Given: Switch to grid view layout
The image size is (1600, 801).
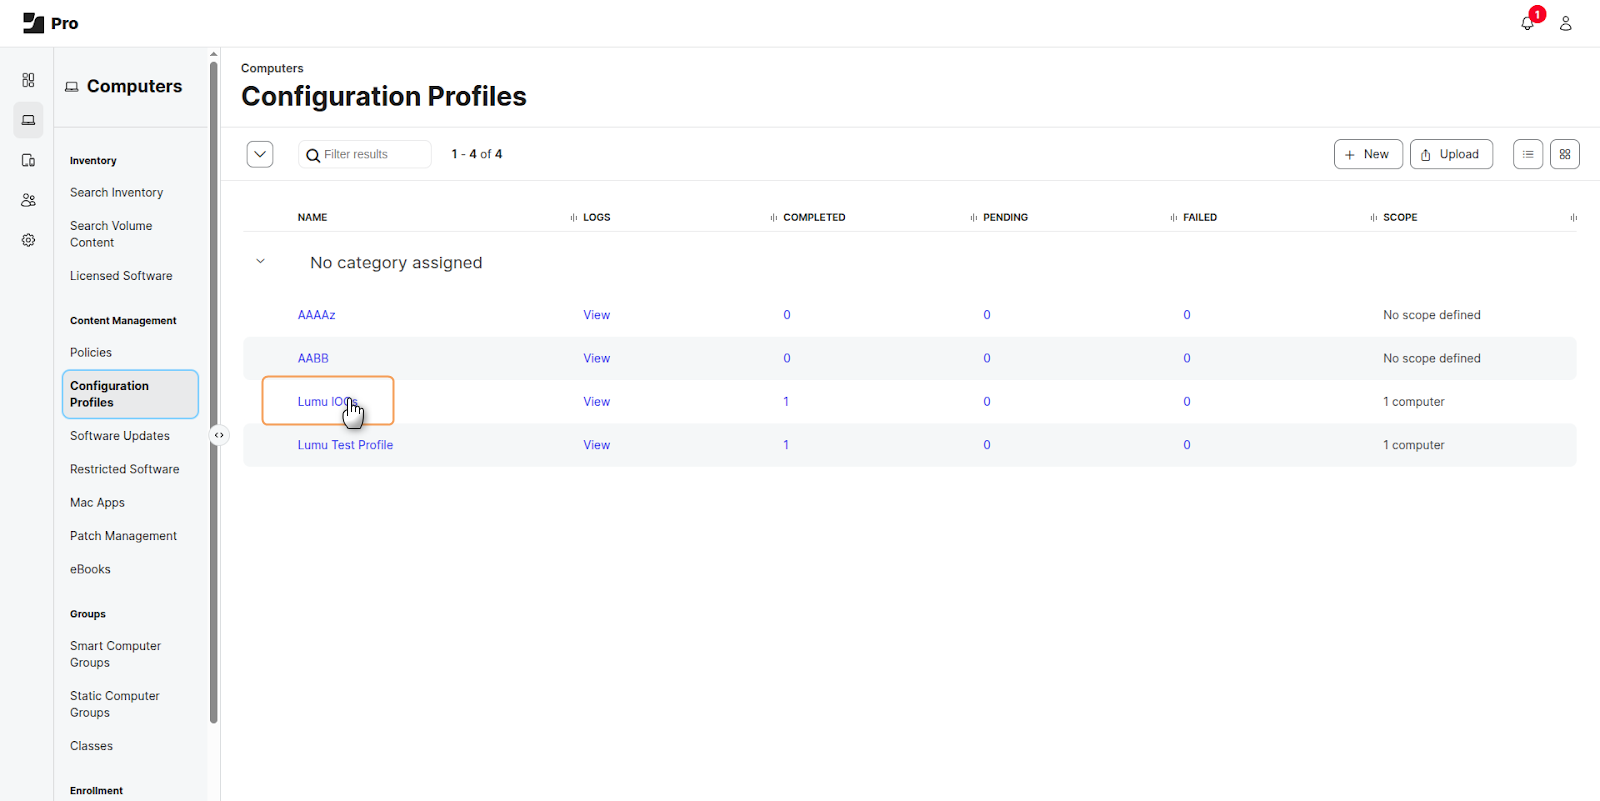Looking at the screenshot, I should tap(1564, 154).
